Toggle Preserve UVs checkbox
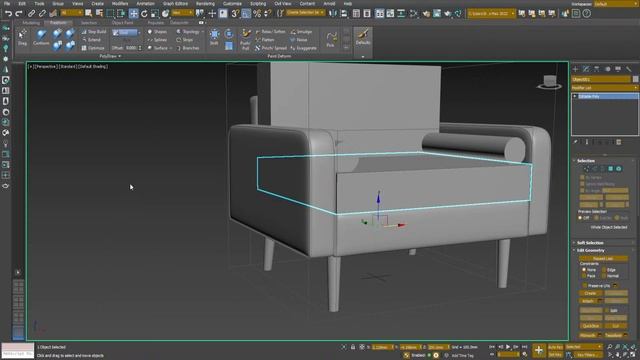 (x=584, y=285)
